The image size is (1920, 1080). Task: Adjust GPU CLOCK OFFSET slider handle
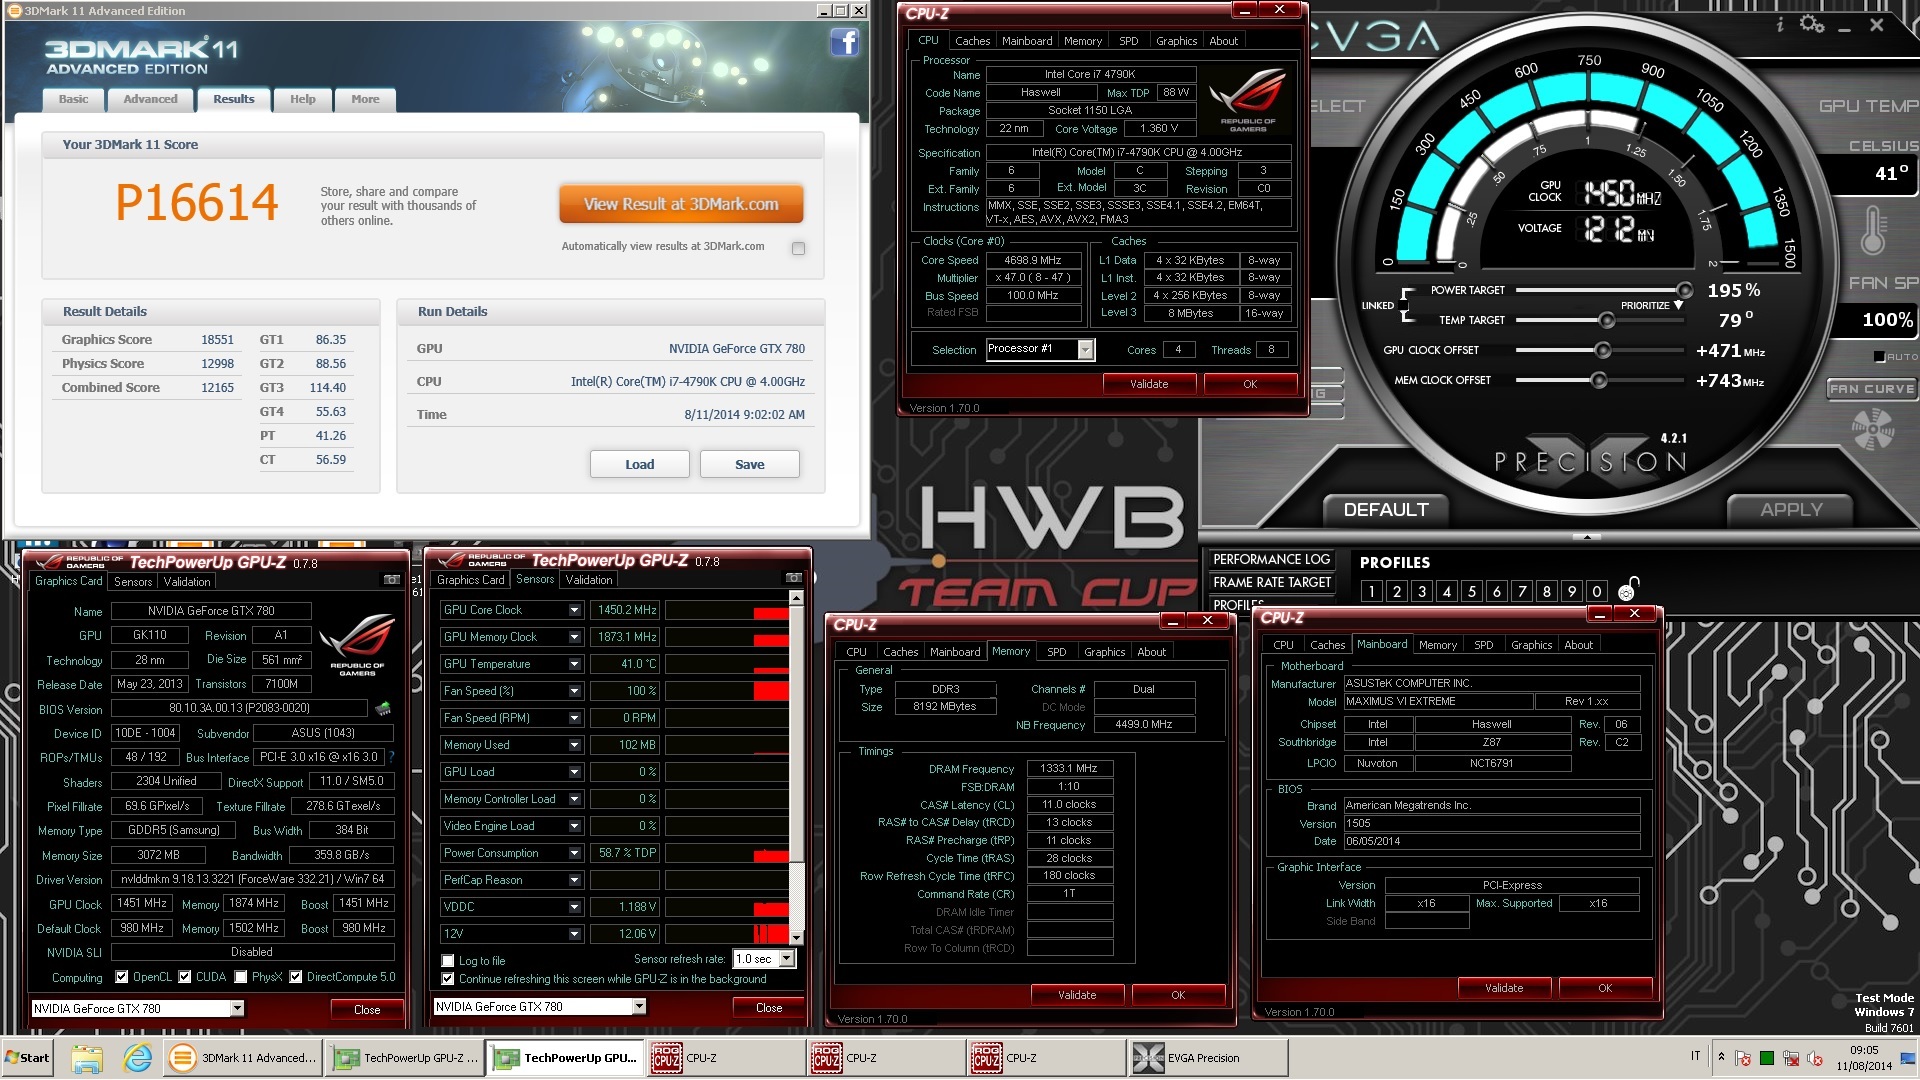[1602, 350]
